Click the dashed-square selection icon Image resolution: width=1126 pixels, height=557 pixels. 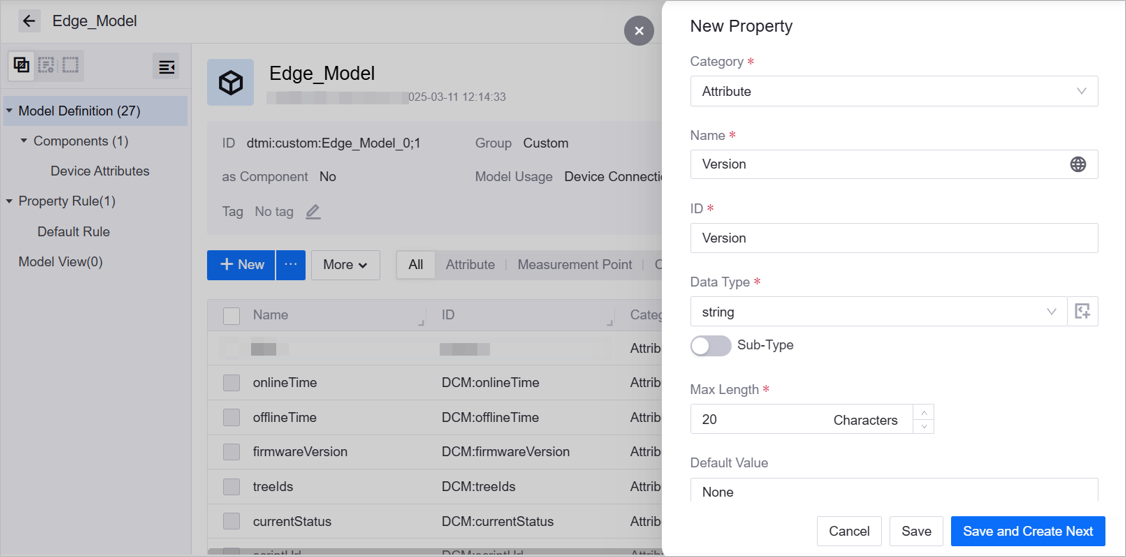(x=71, y=66)
